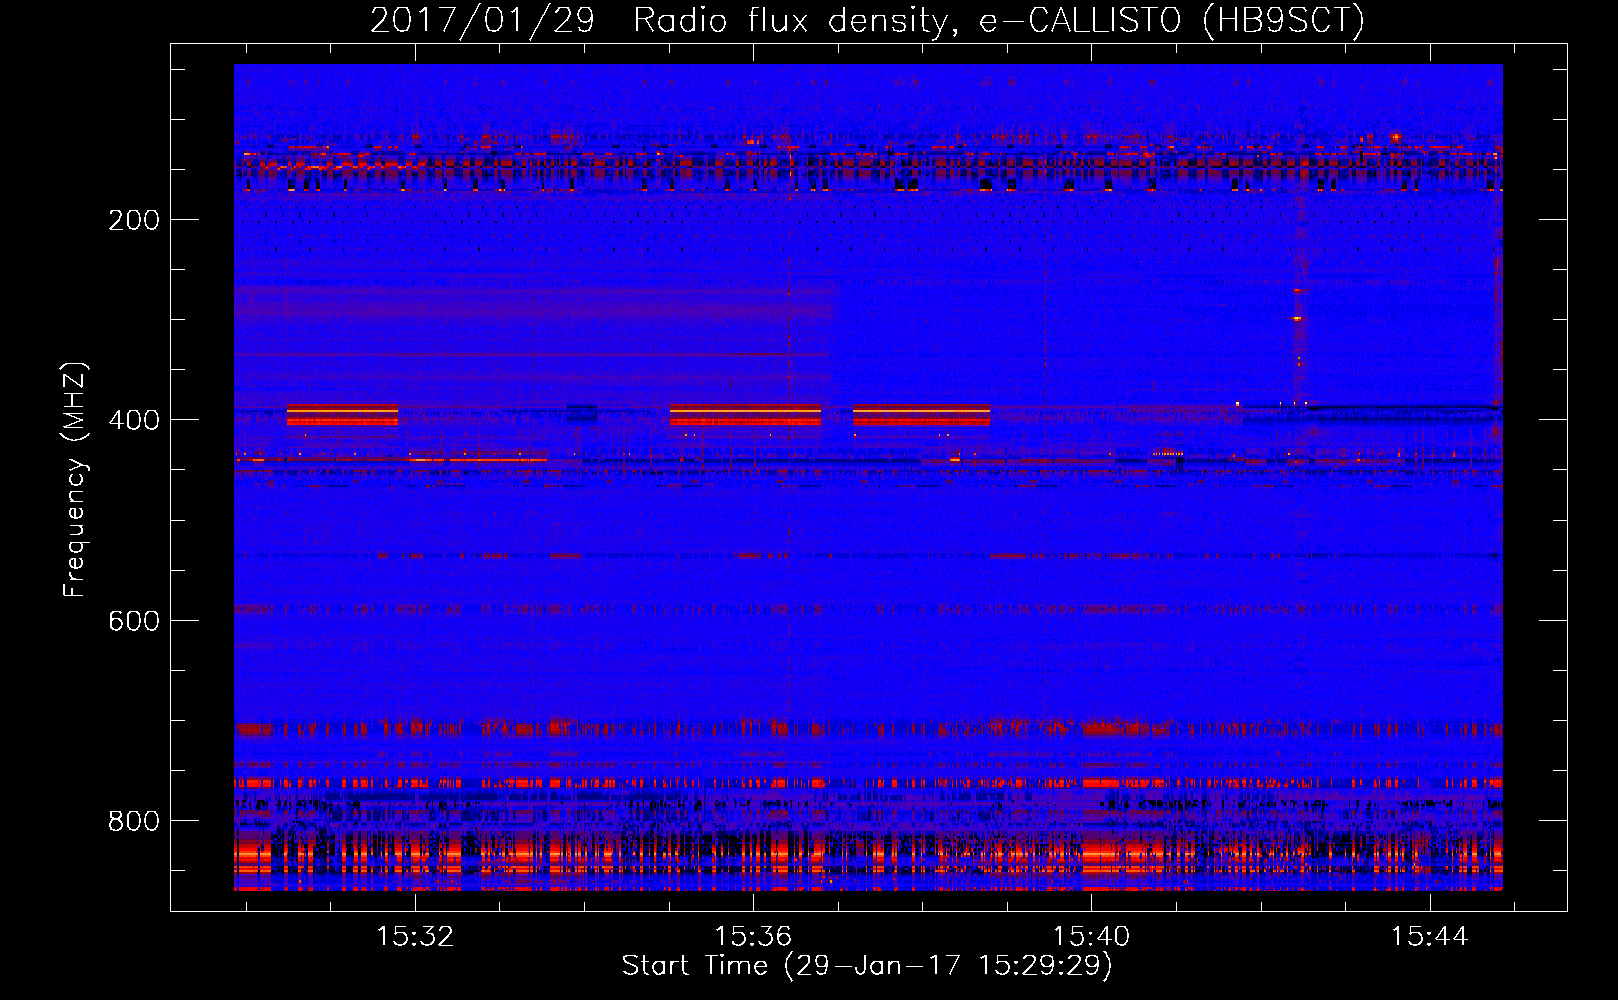Viewport: 1618px width, 1000px height.
Task: Select the 400 frequency axis label
Action: coord(133,420)
